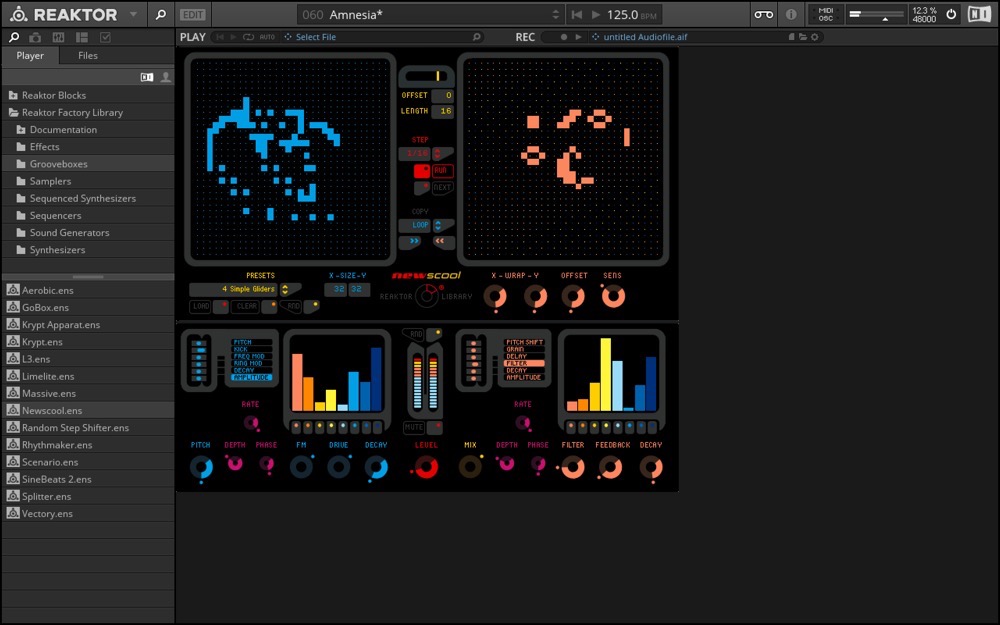Play the recorded audio file in REC bar
The image size is (1000, 625).
click(x=578, y=37)
